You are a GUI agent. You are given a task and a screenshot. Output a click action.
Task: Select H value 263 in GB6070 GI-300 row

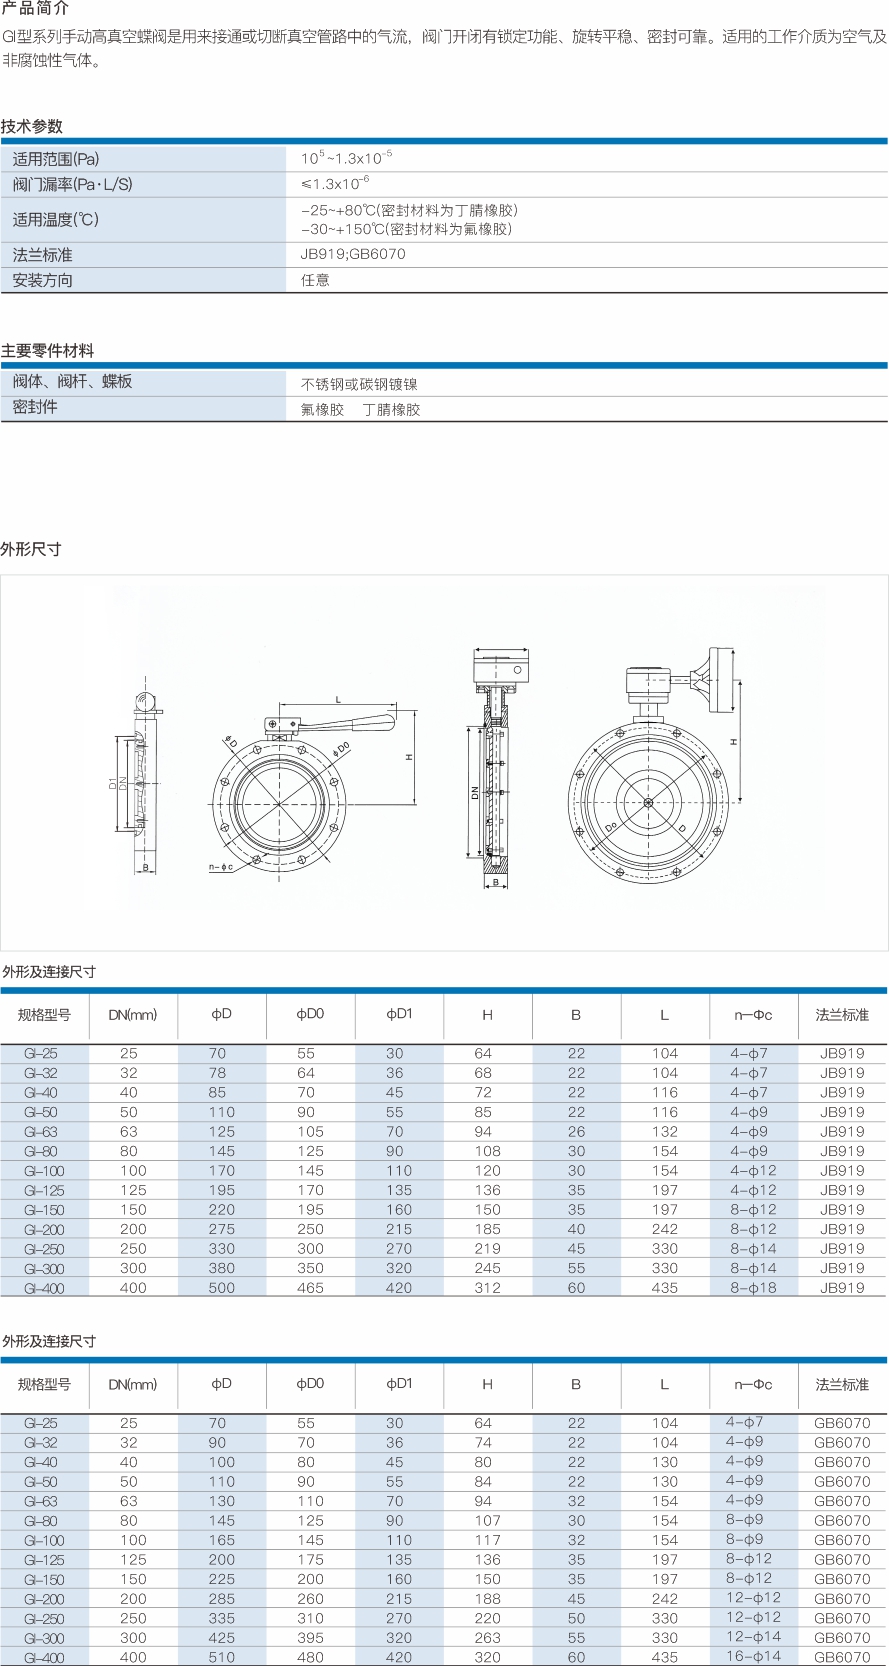point(487,1638)
